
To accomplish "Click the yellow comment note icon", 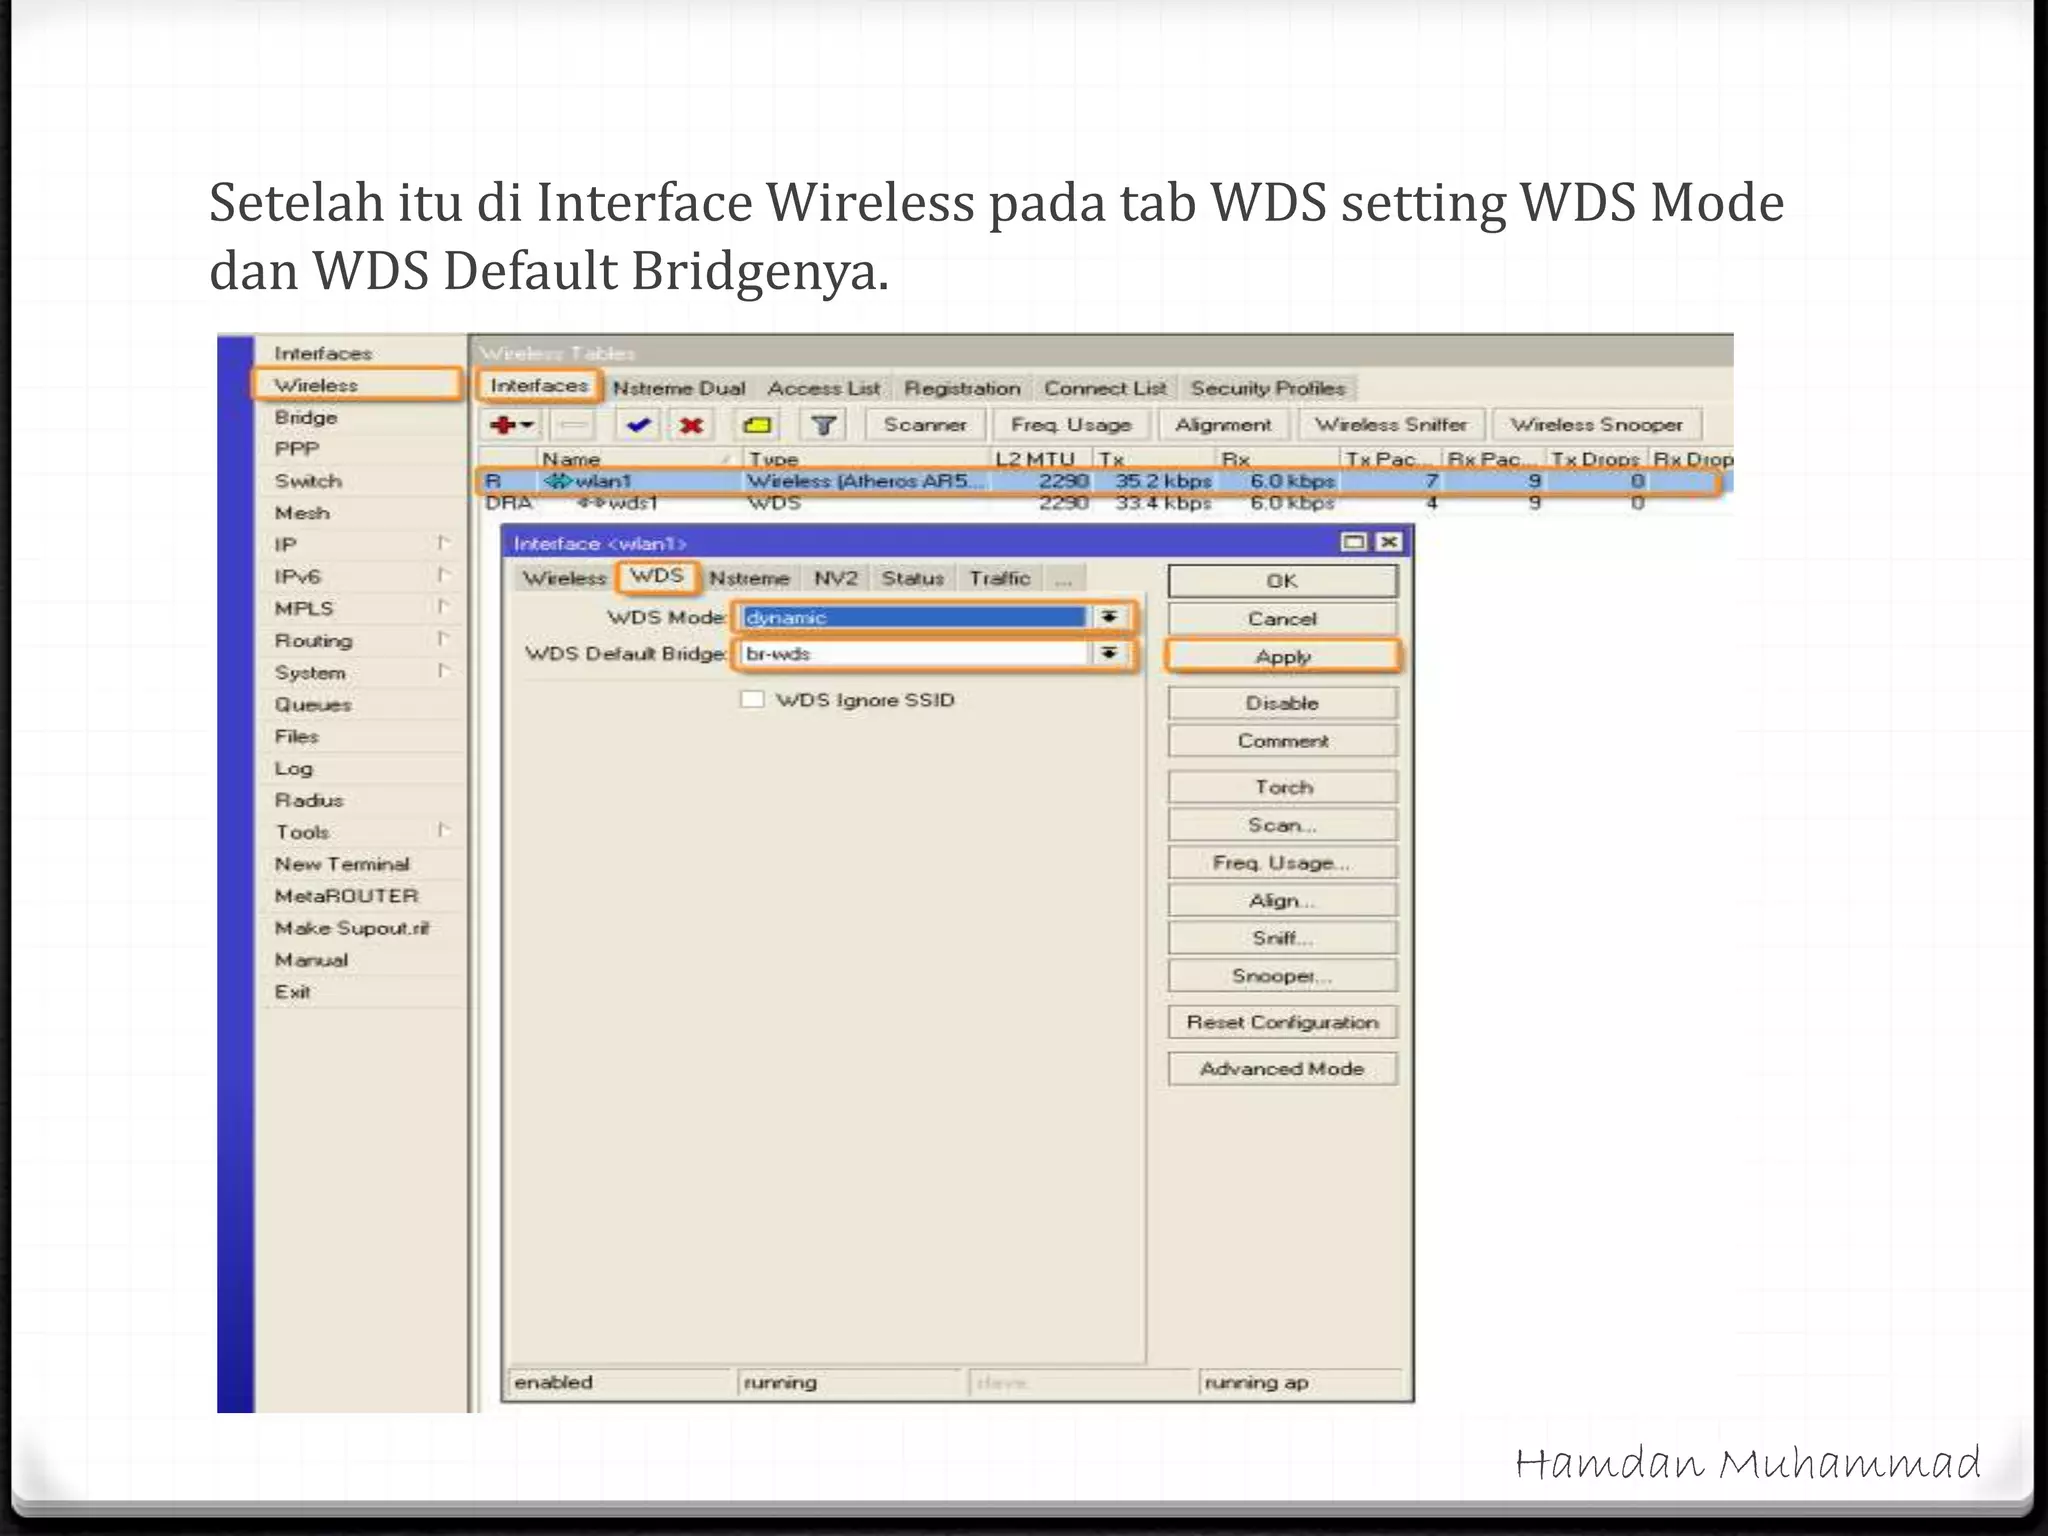I will pyautogui.click(x=757, y=425).
